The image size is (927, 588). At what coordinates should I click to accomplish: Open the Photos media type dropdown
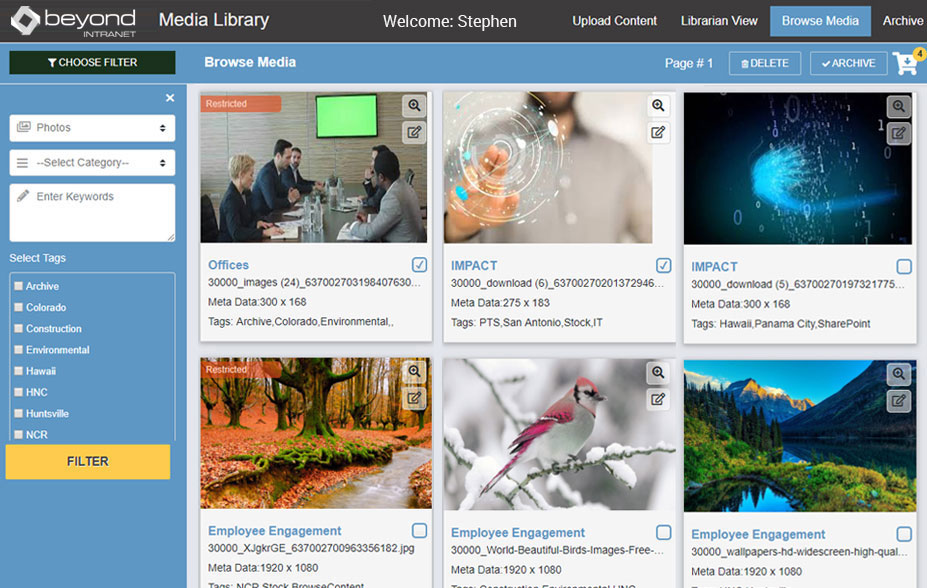click(92, 128)
